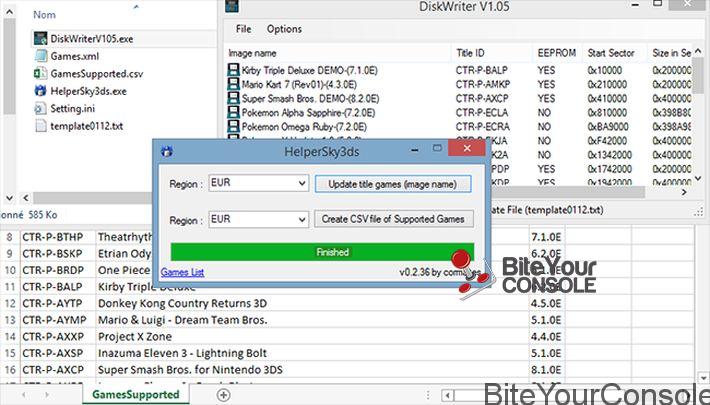Open the Games List link

182,272
